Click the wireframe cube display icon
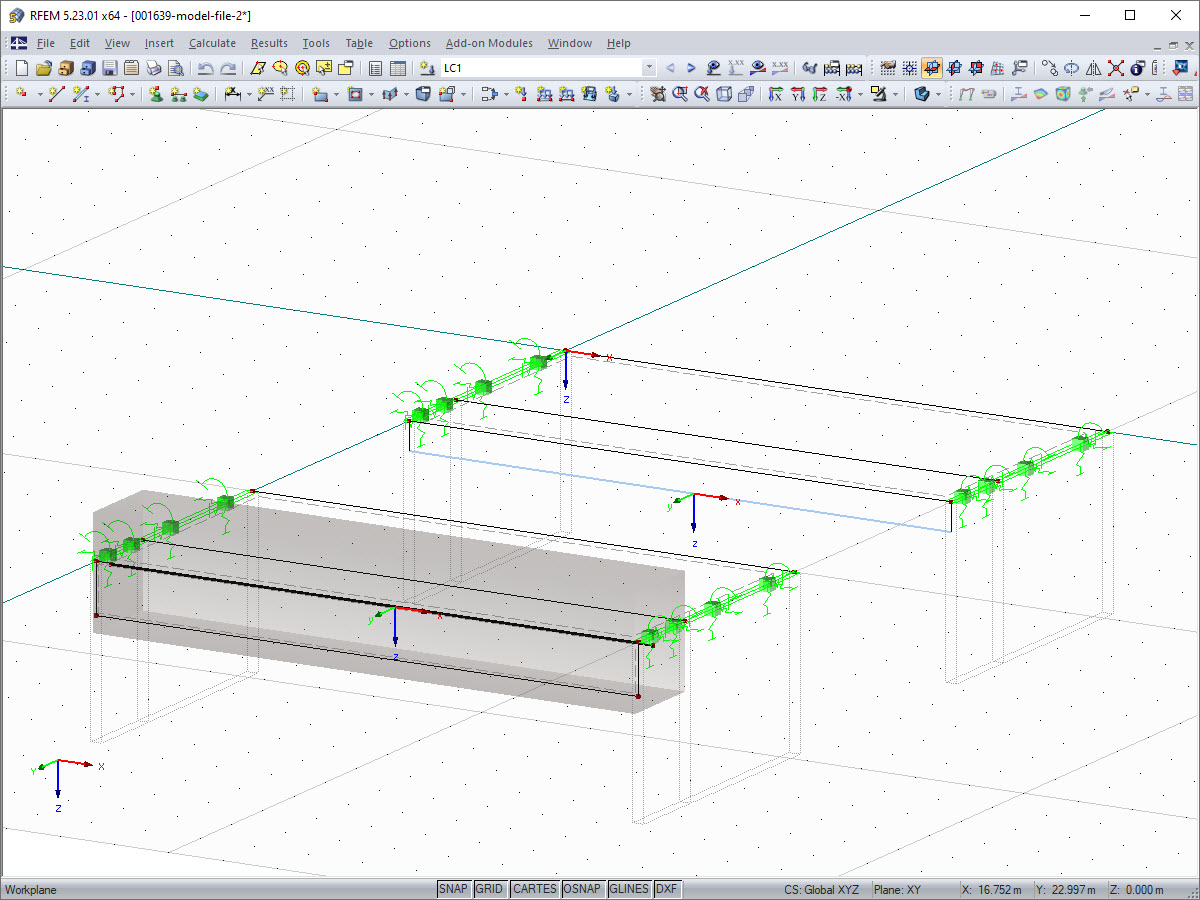Screen dimensions: 1200x900 click(x=724, y=94)
